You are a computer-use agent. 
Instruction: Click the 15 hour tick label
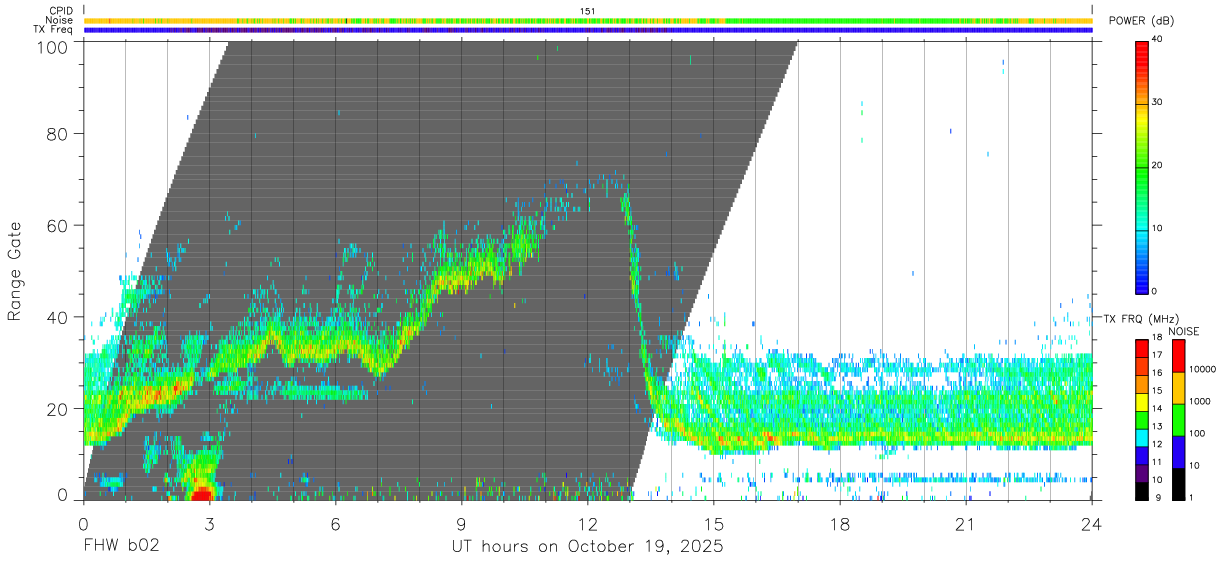pos(714,523)
